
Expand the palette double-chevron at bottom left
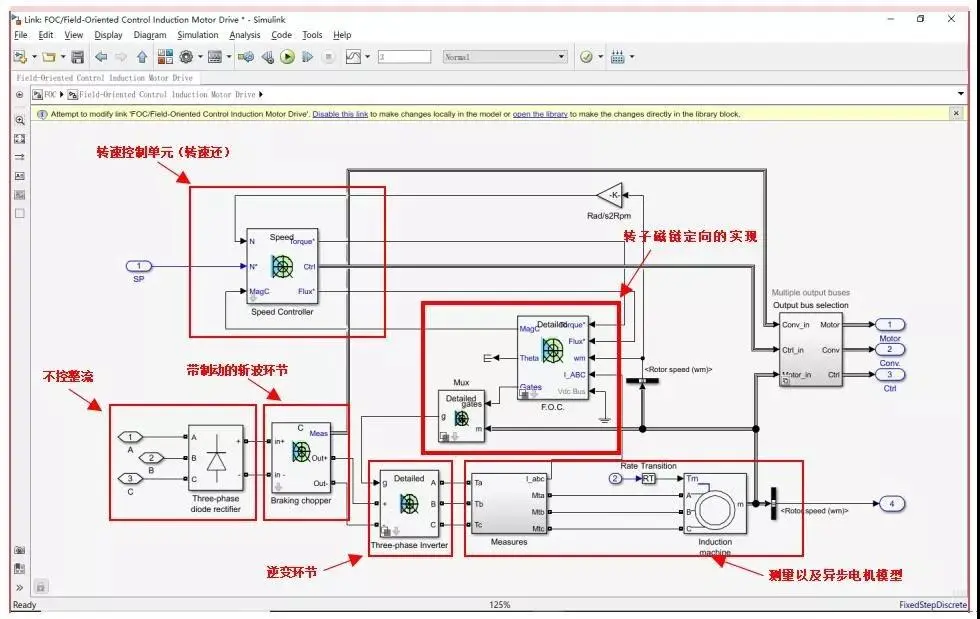(x=19, y=587)
